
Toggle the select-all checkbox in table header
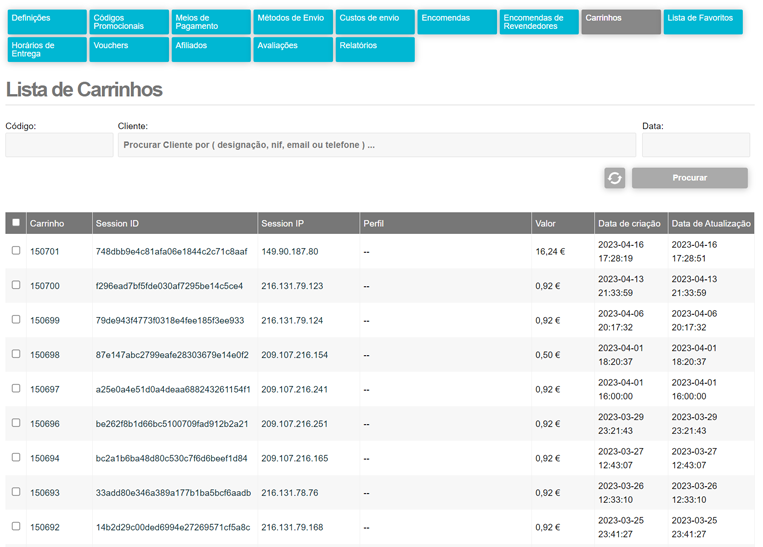point(16,223)
